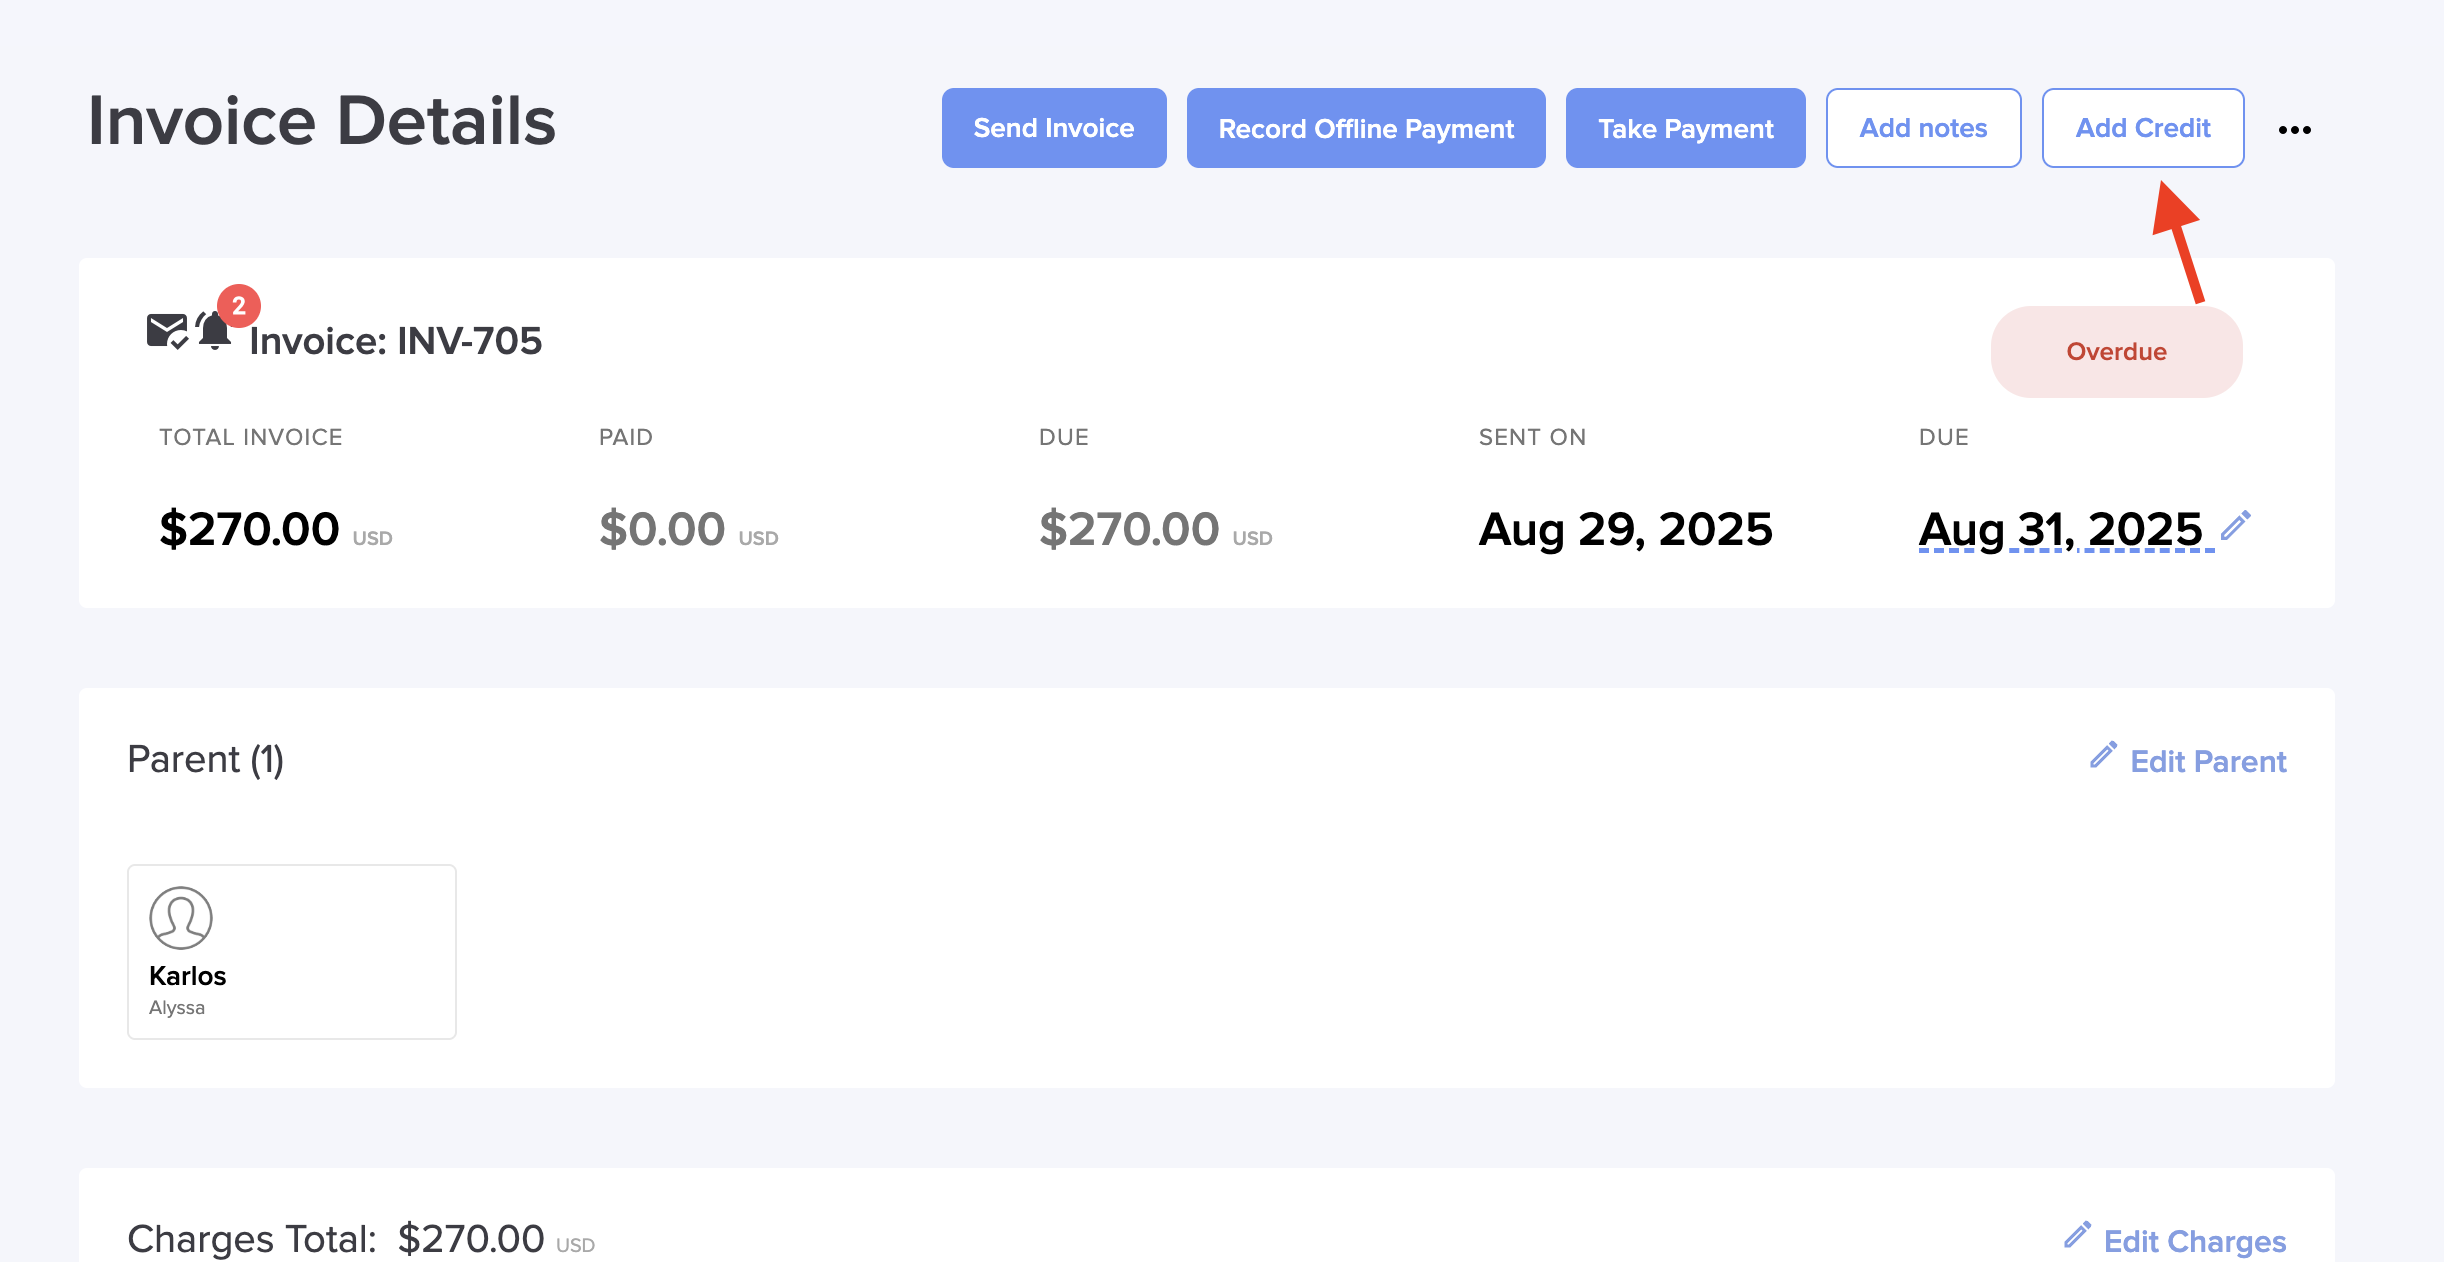Viewport: 2444px width, 1262px height.
Task: Click the email sent envelope icon
Action: pos(166,331)
